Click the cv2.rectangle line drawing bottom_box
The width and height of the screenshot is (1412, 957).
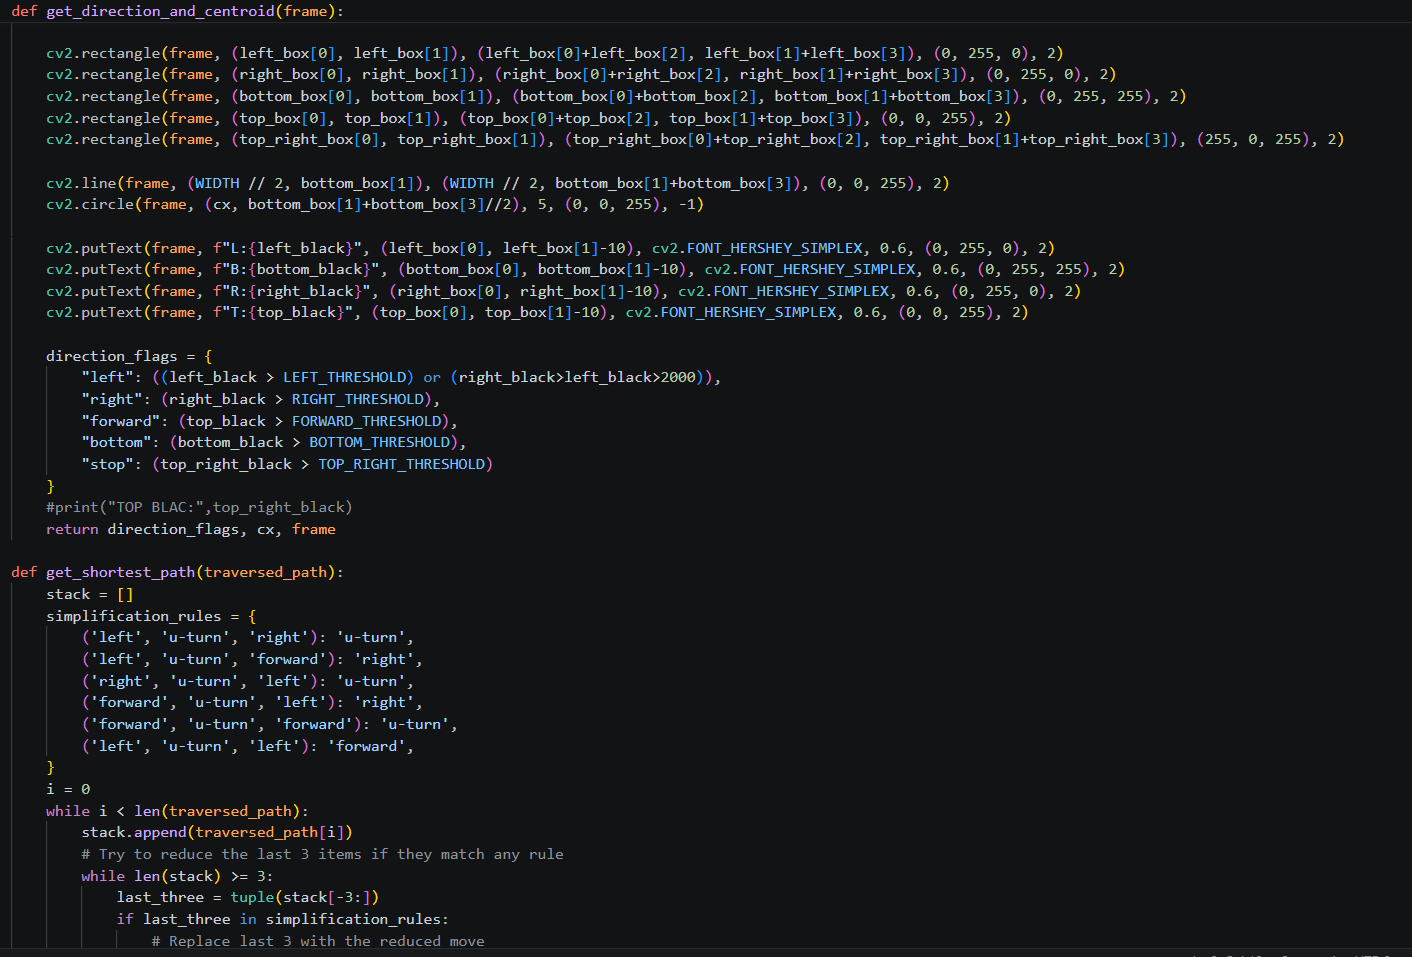[x=616, y=96]
